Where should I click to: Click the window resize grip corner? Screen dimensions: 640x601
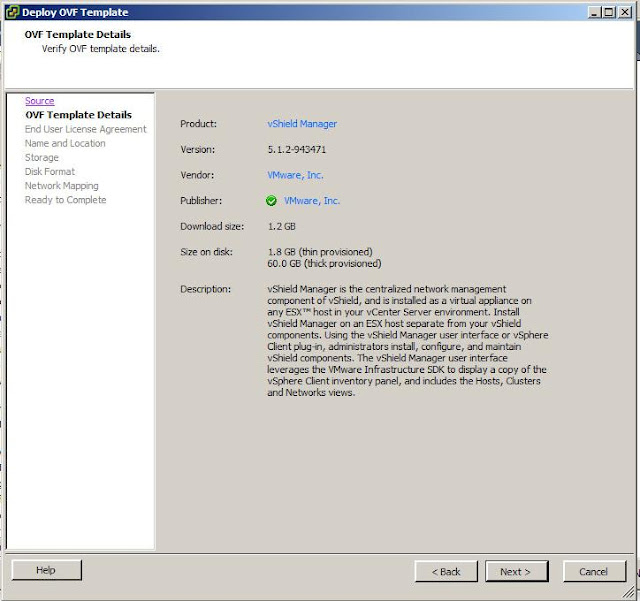click(629, 591)
